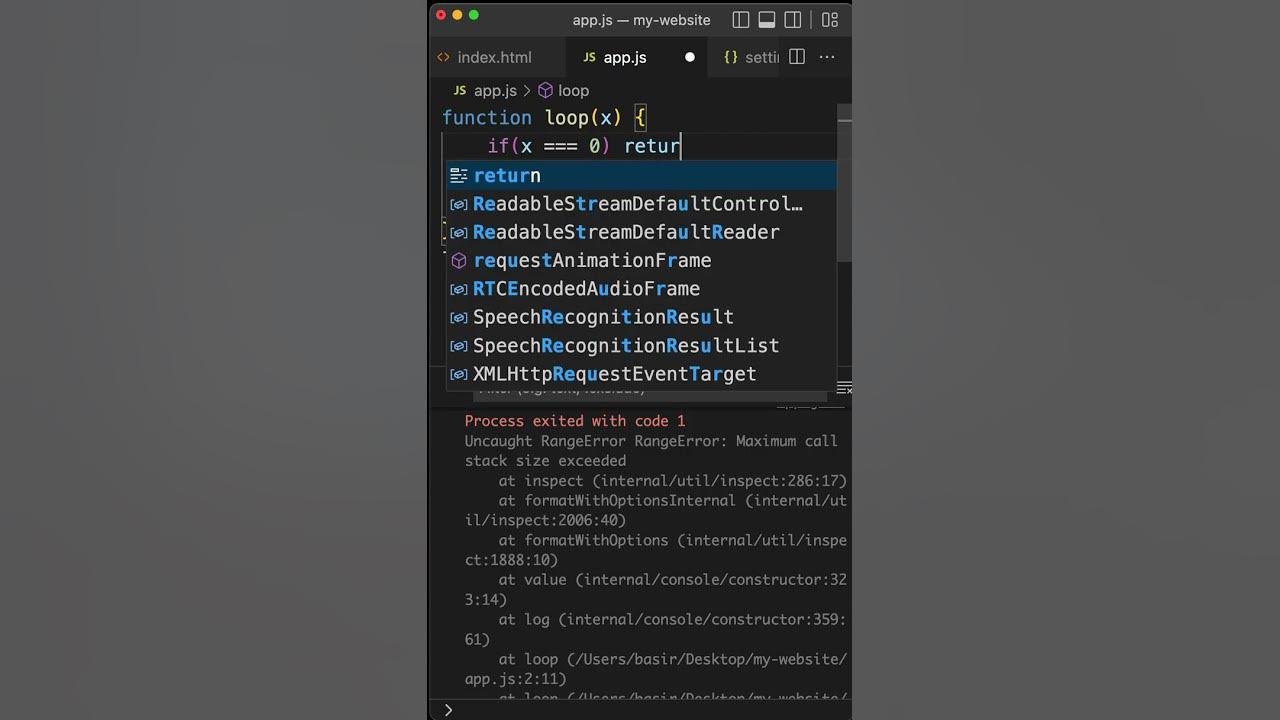Image resolution: width=1280 pixels, height=720 pixels.
Task: Pick the SpeechRecognitionResult suggestion
Action: point(641,317)
